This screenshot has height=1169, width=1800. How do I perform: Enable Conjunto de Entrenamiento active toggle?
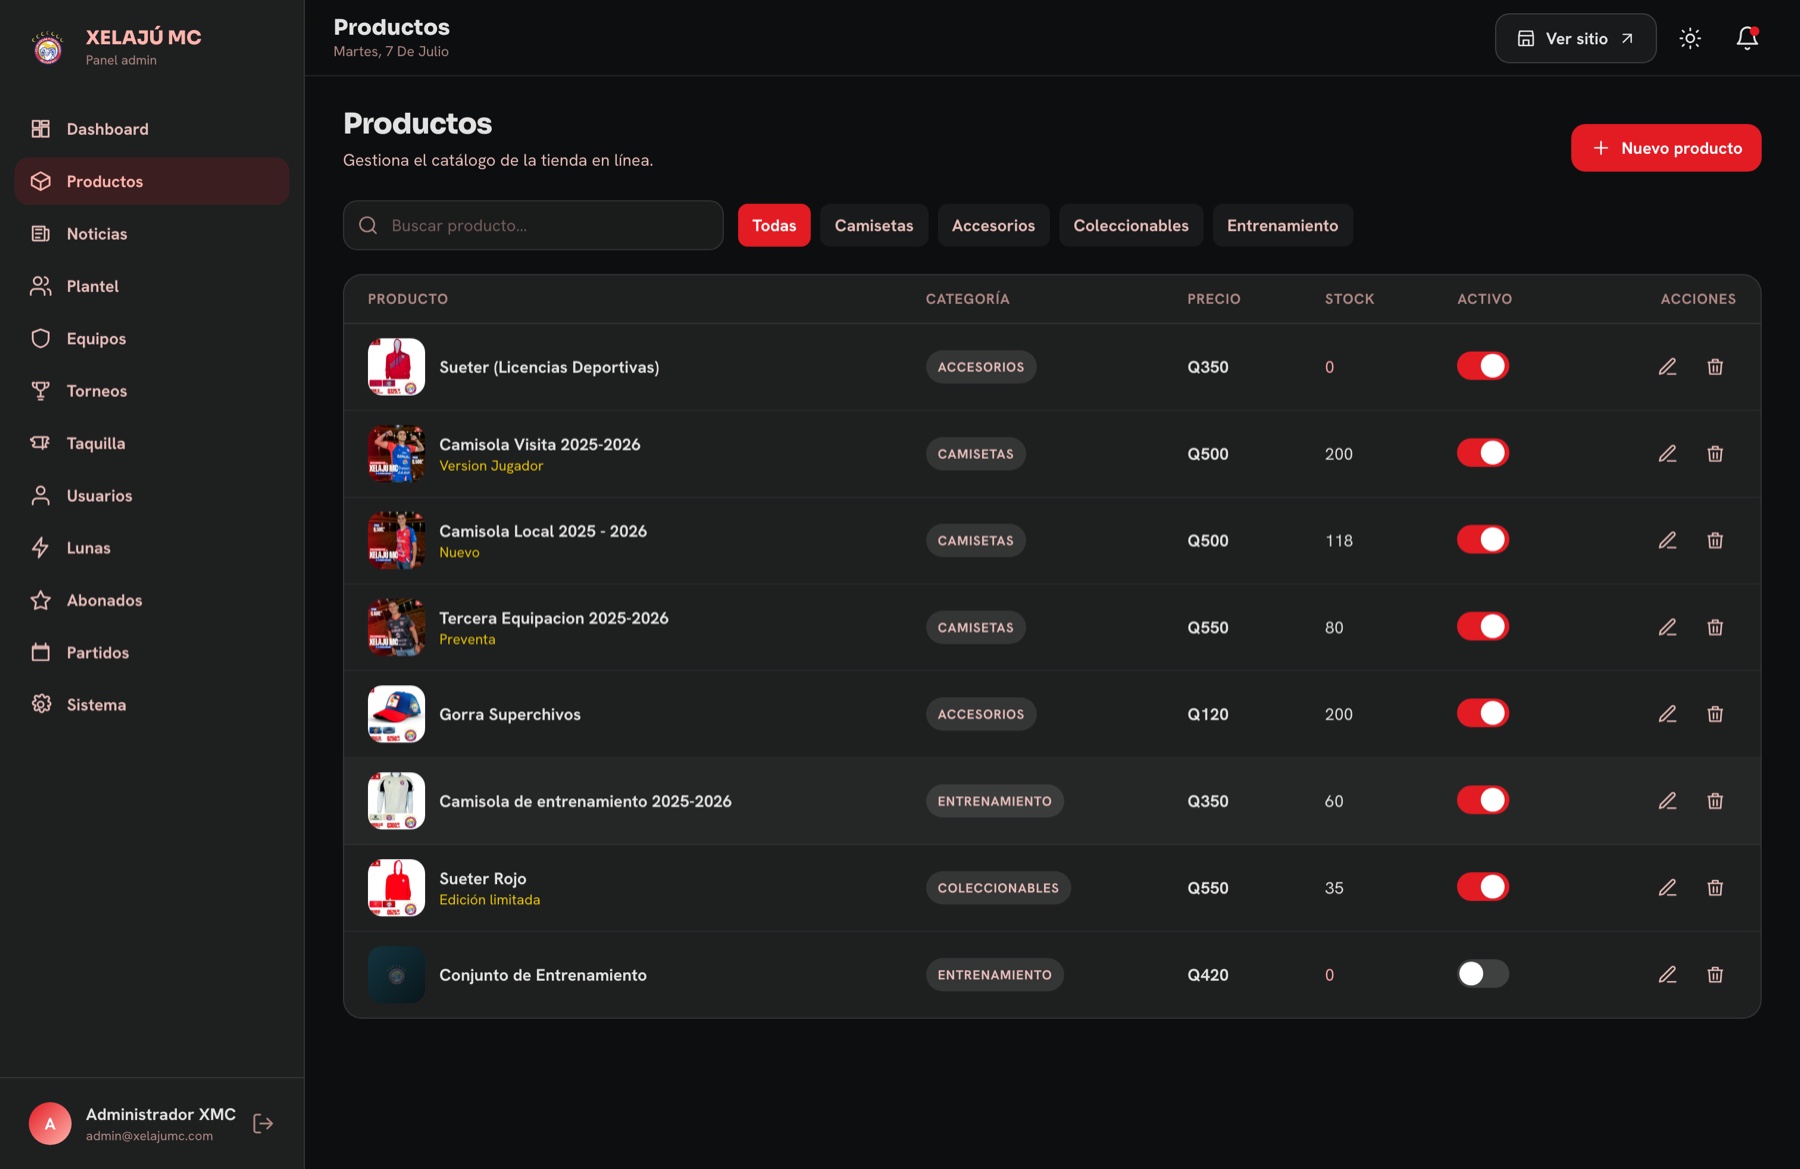[x=1483, y=974]
